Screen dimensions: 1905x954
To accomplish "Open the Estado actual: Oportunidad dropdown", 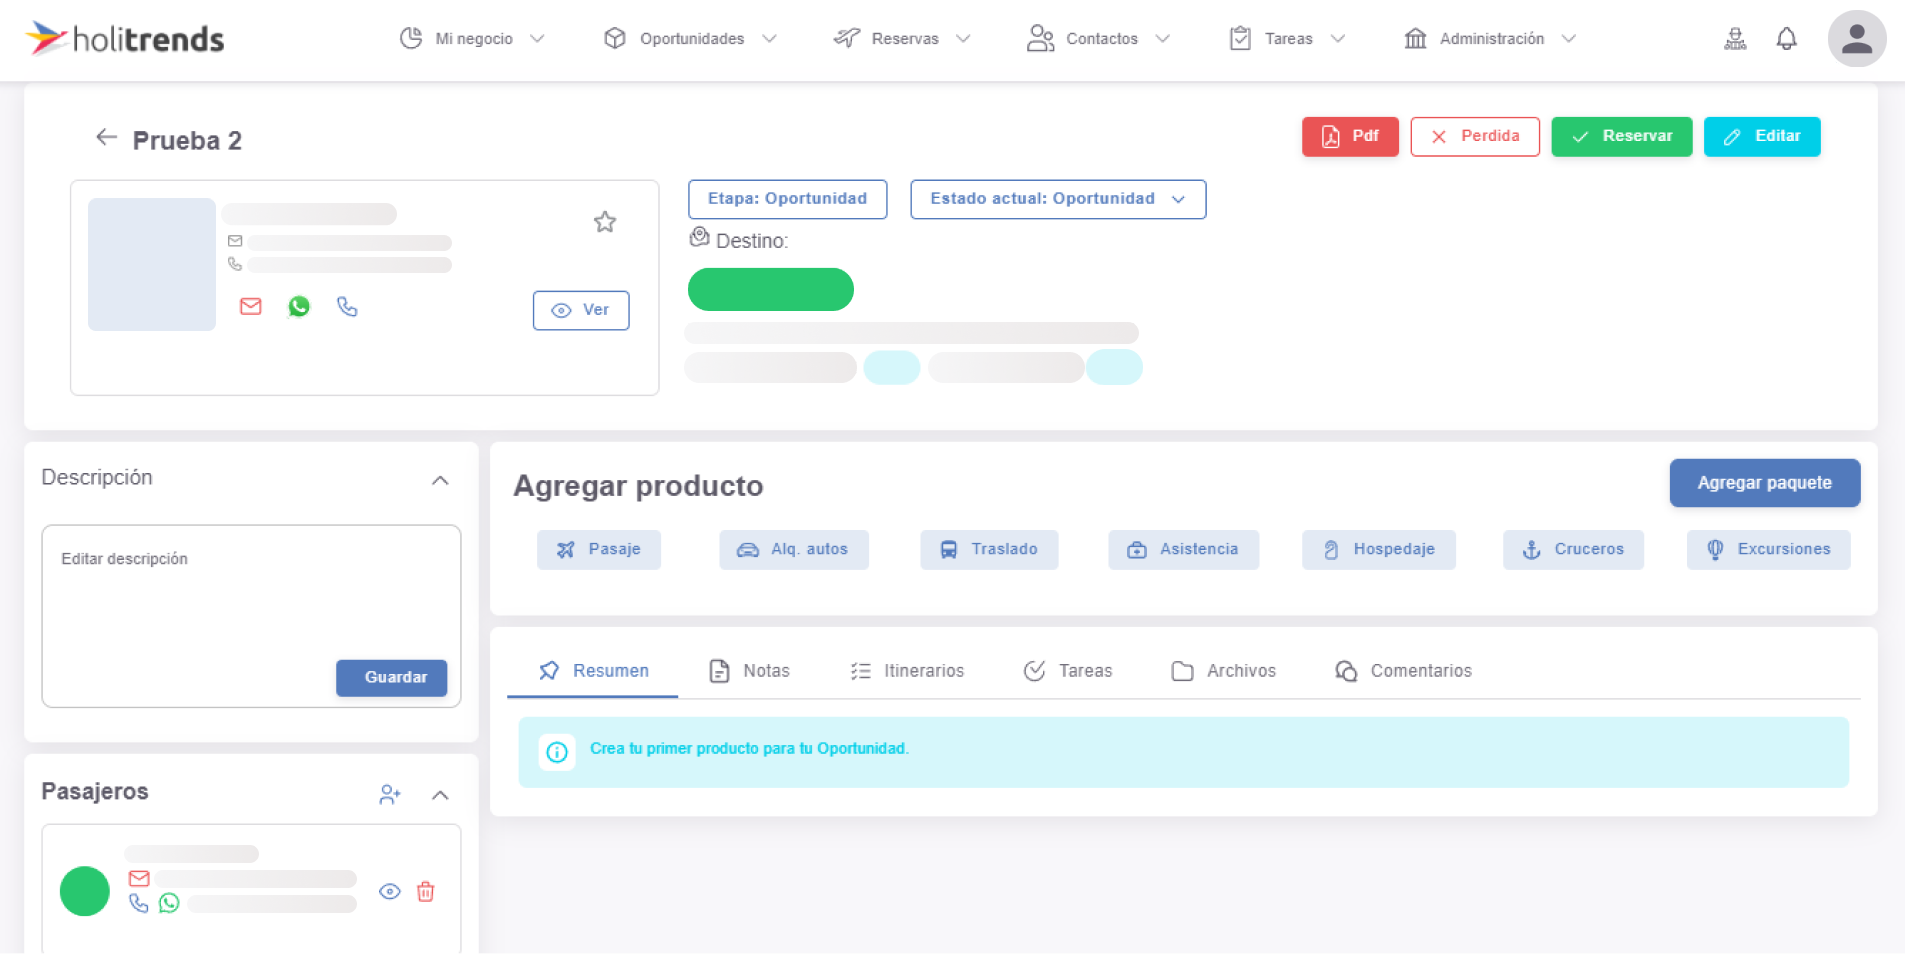I will pos(1058,199).
